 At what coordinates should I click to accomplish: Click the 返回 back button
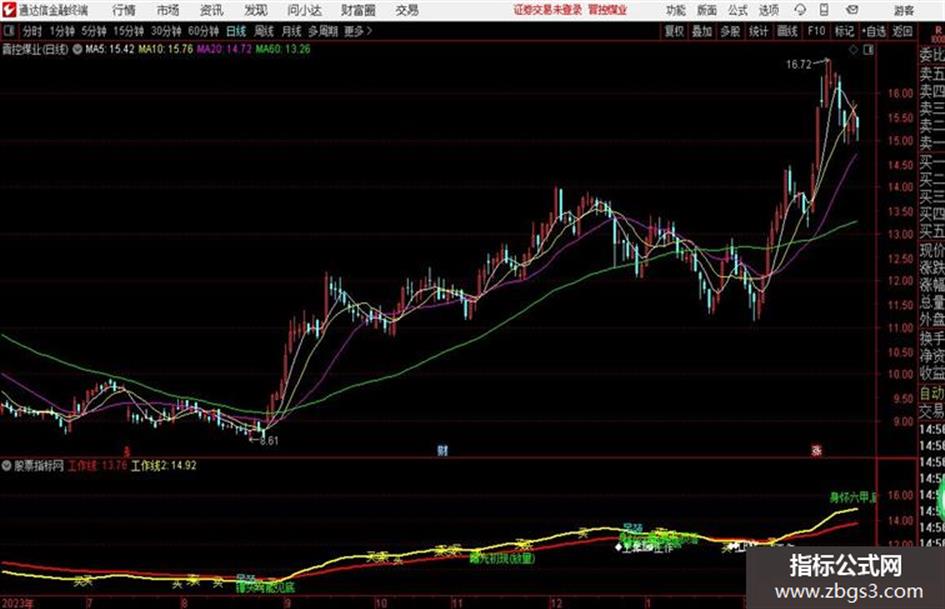902,31
